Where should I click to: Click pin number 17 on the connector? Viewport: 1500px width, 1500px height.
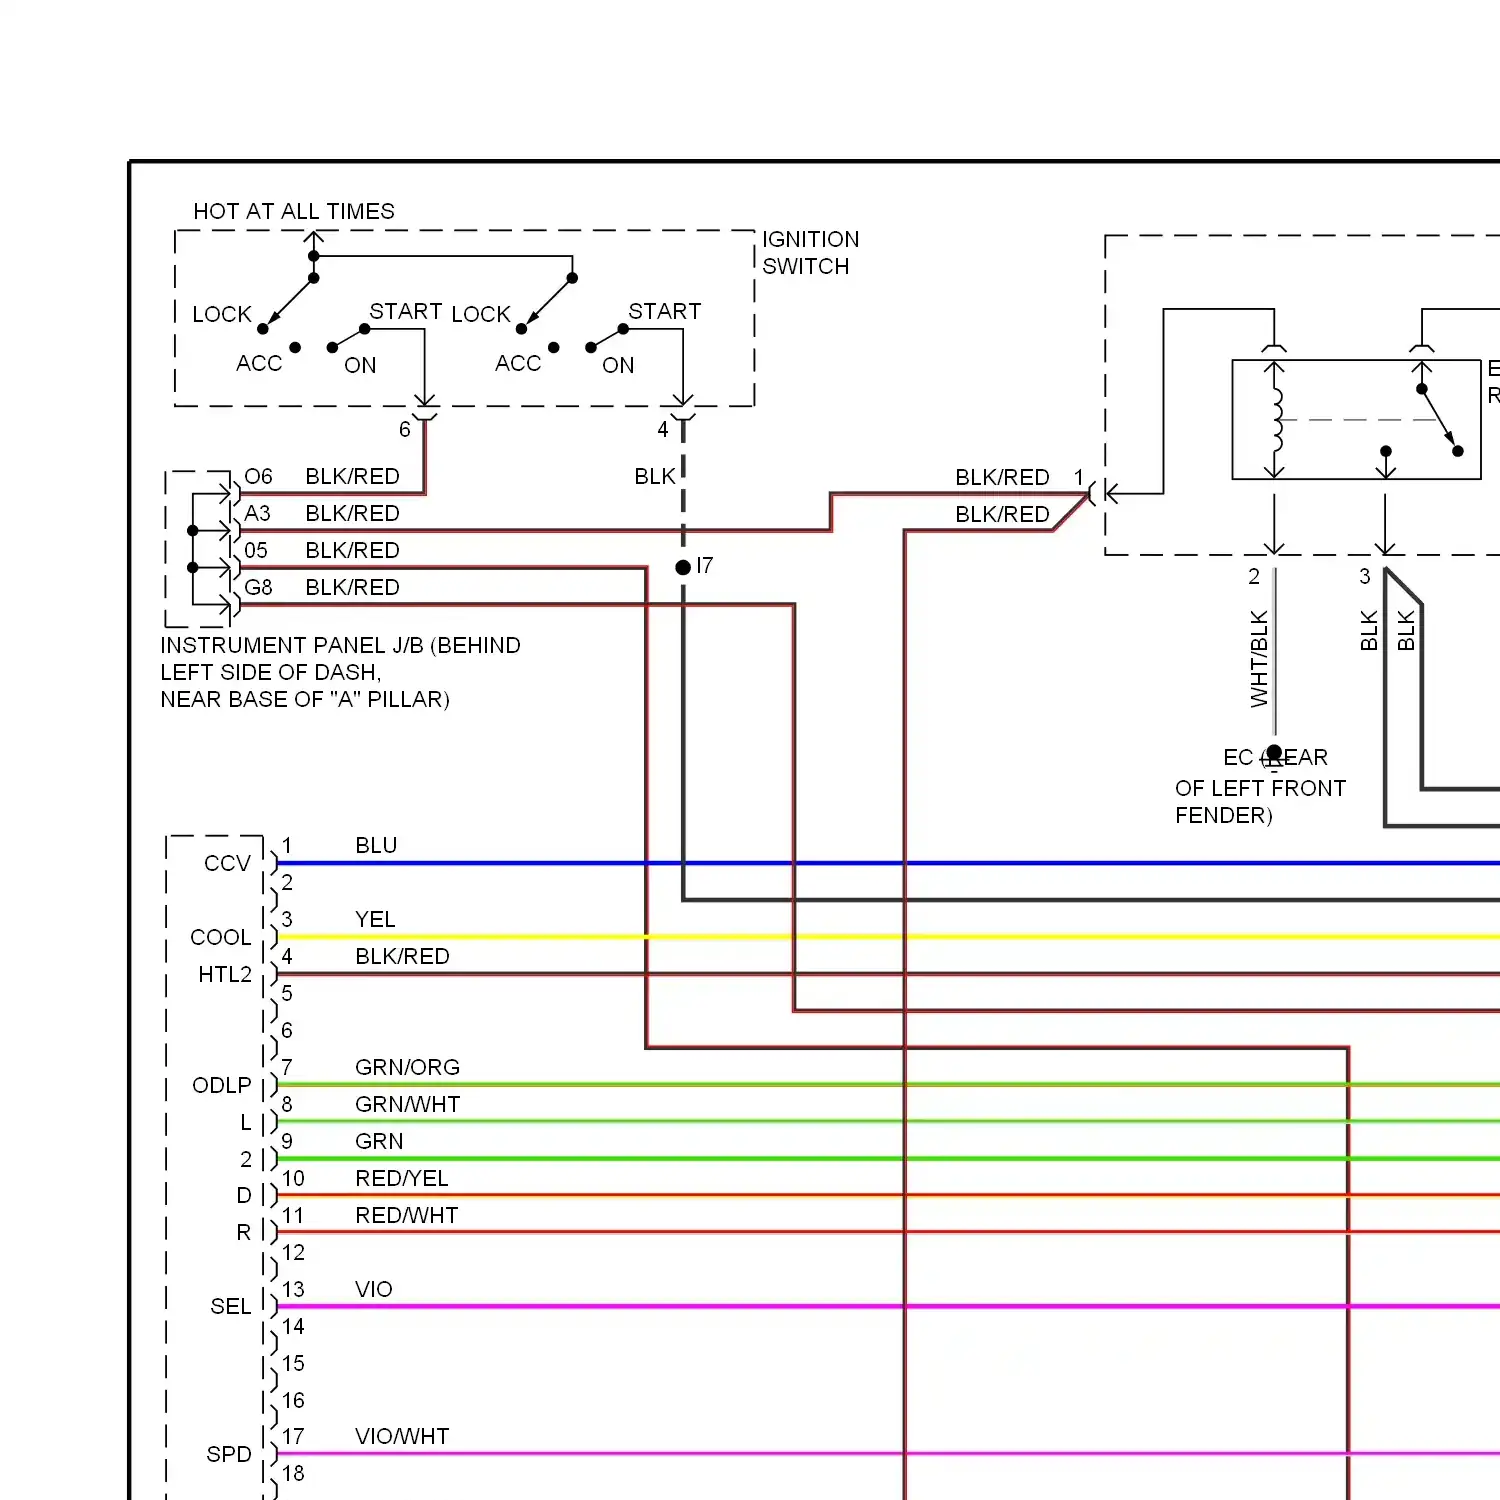pyautogui.click(x=293, y=1436)
